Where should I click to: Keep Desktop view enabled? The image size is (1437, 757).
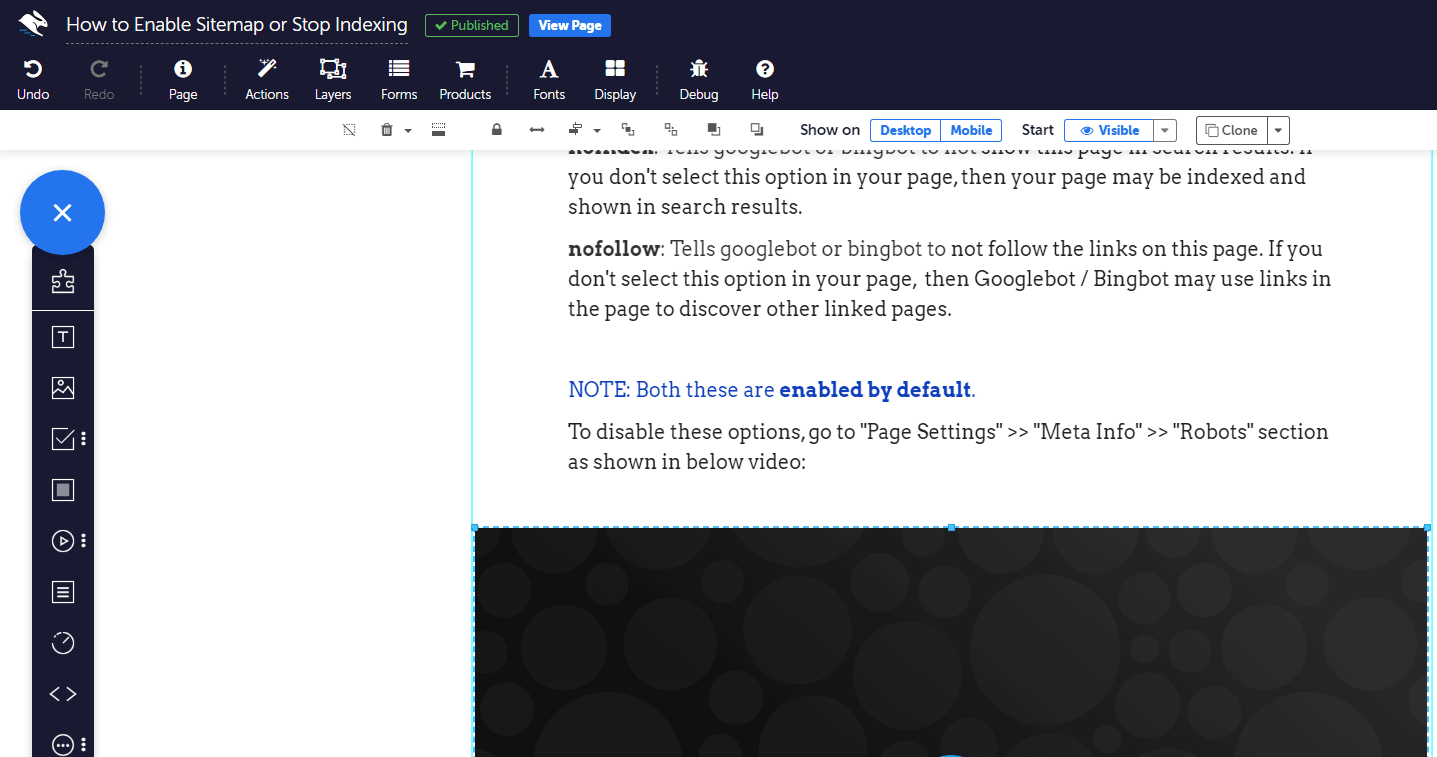[x=905, y=130]
